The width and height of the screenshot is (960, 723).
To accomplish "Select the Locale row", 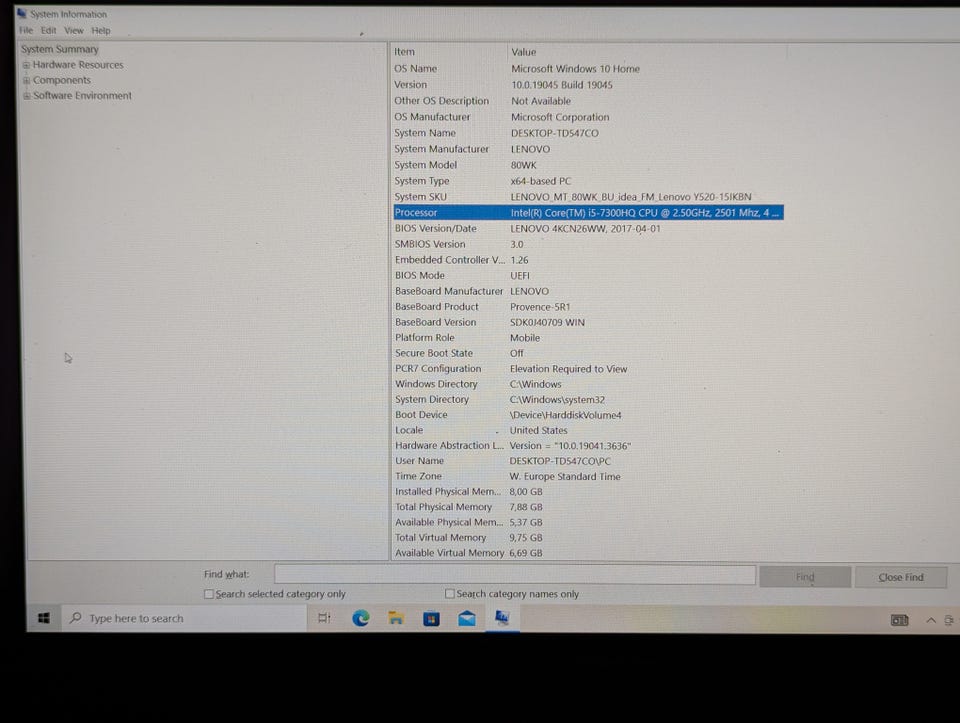I will pyautogui.click(x=588, y=430).
